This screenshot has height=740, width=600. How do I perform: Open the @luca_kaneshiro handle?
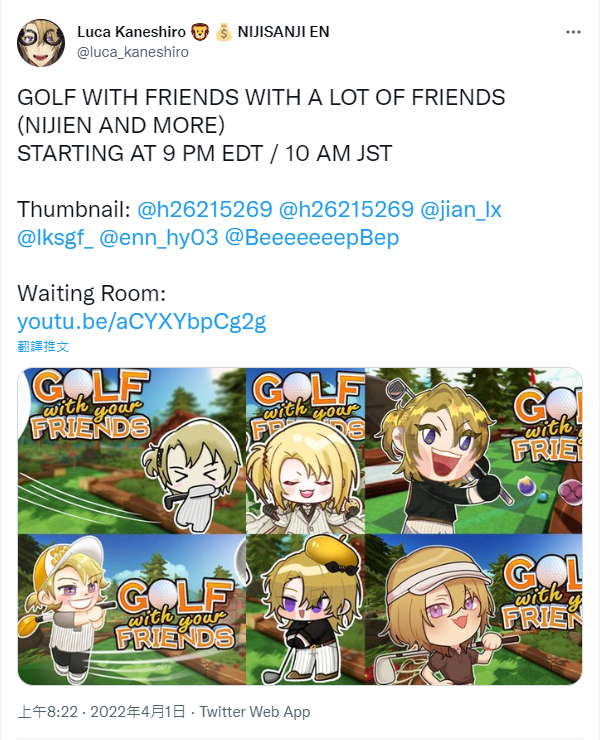(133, 52)
